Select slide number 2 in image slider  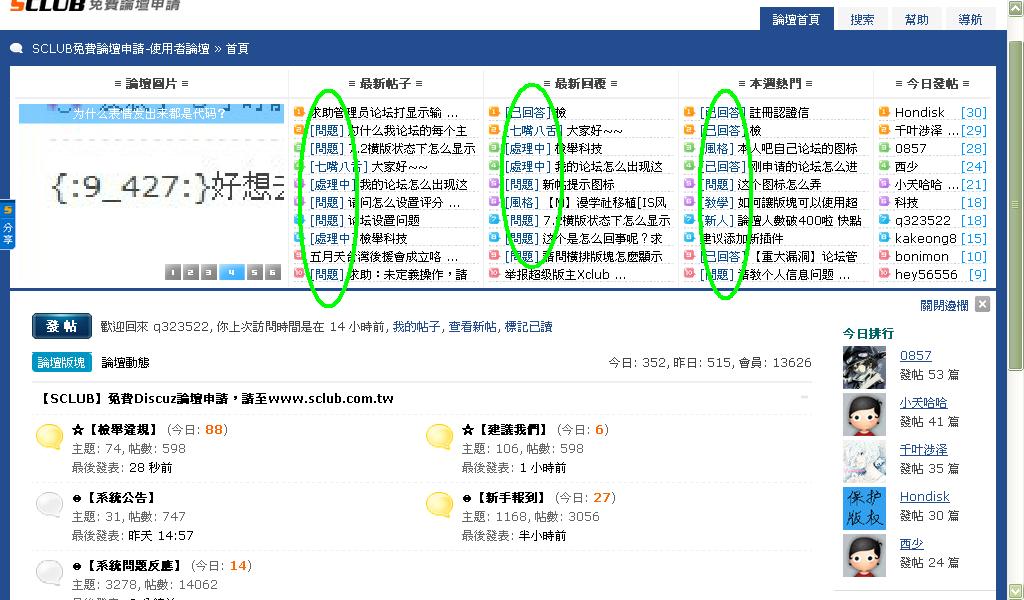pos(190,272)
